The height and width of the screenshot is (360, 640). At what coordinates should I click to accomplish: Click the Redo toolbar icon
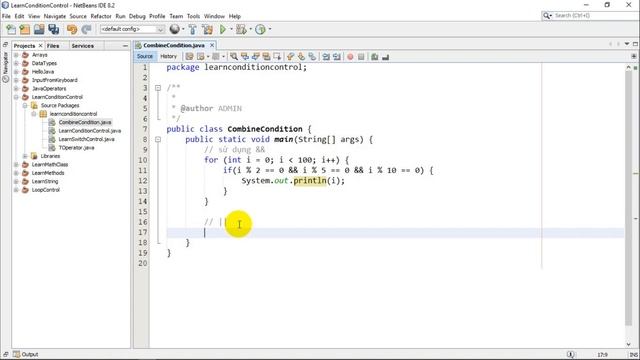tap(86, 29)
